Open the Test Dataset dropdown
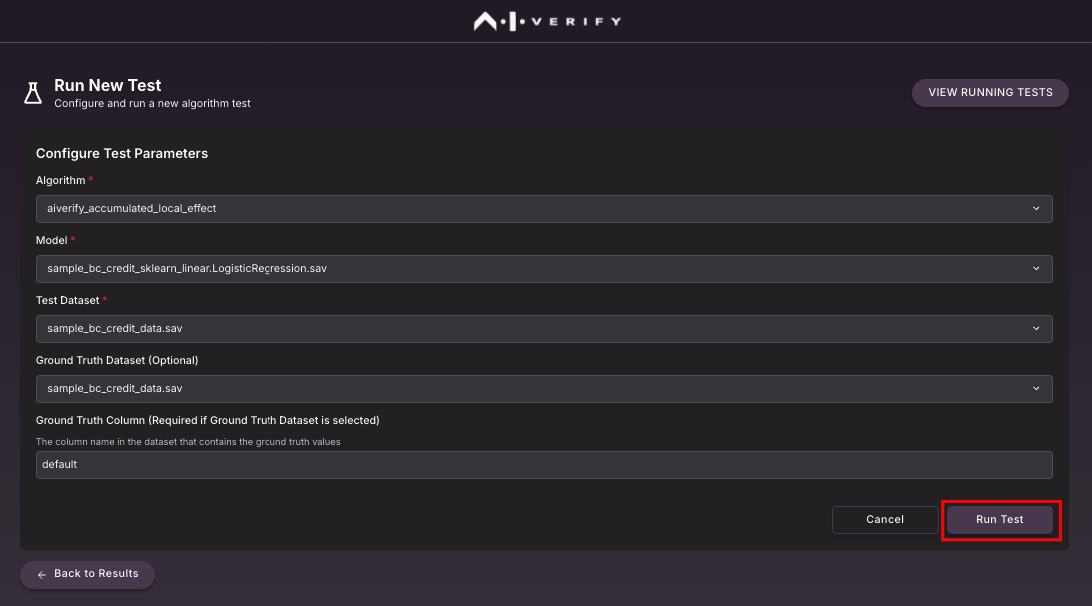 click(x=544, y=329)
